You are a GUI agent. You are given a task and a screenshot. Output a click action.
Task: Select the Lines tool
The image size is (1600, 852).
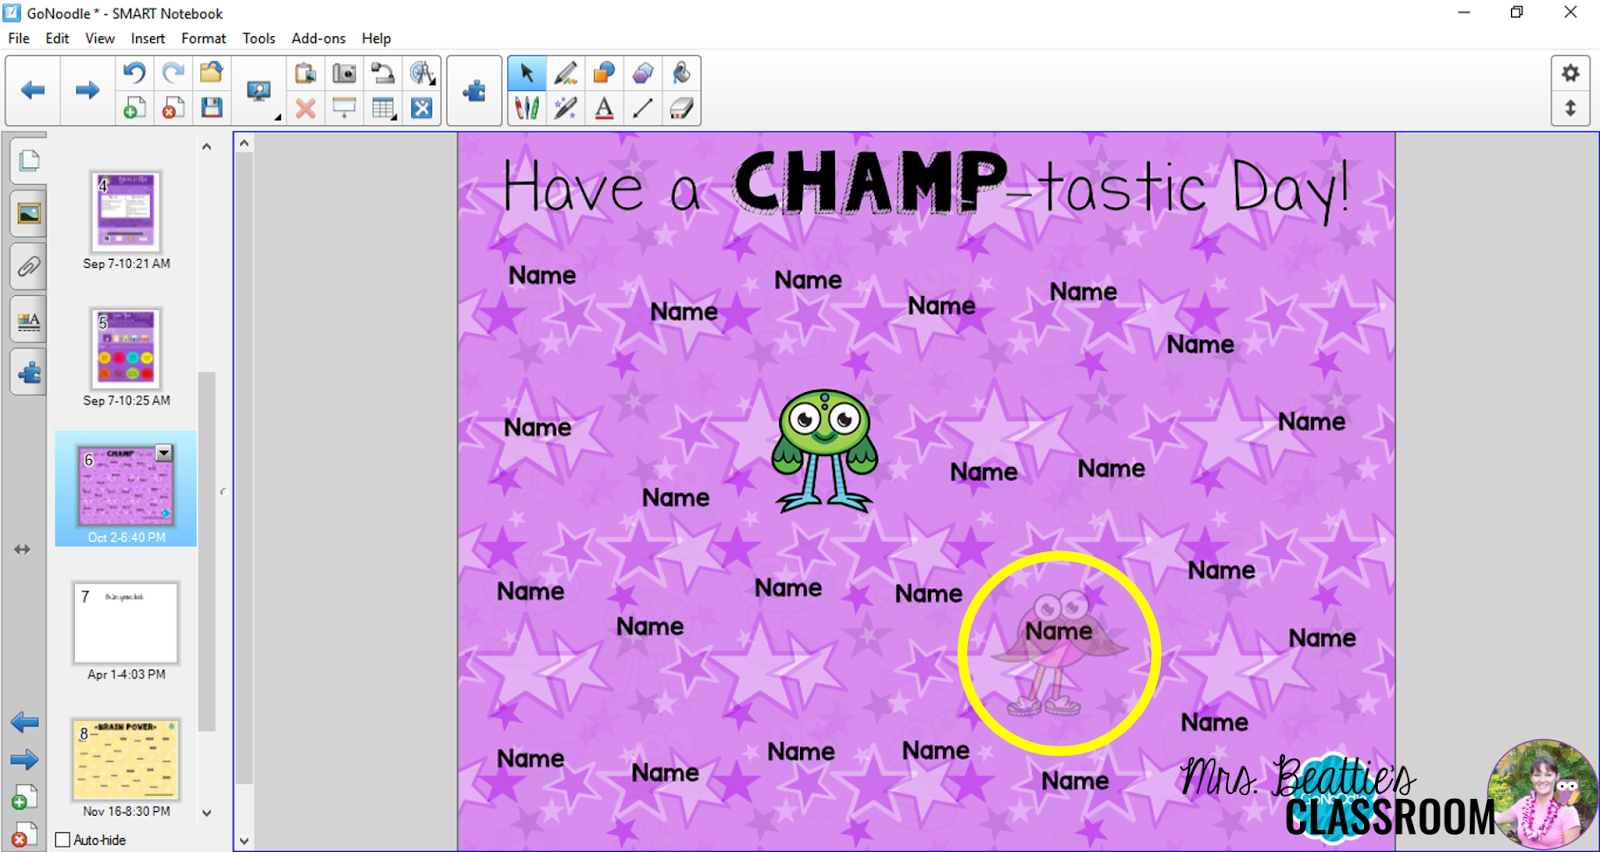(x=643, y=108)
